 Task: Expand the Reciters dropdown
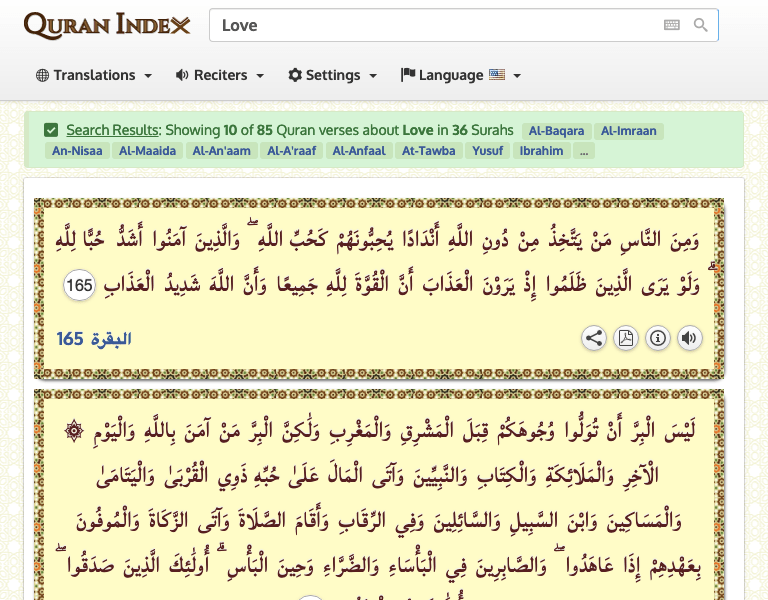click(x=220, y=75)
